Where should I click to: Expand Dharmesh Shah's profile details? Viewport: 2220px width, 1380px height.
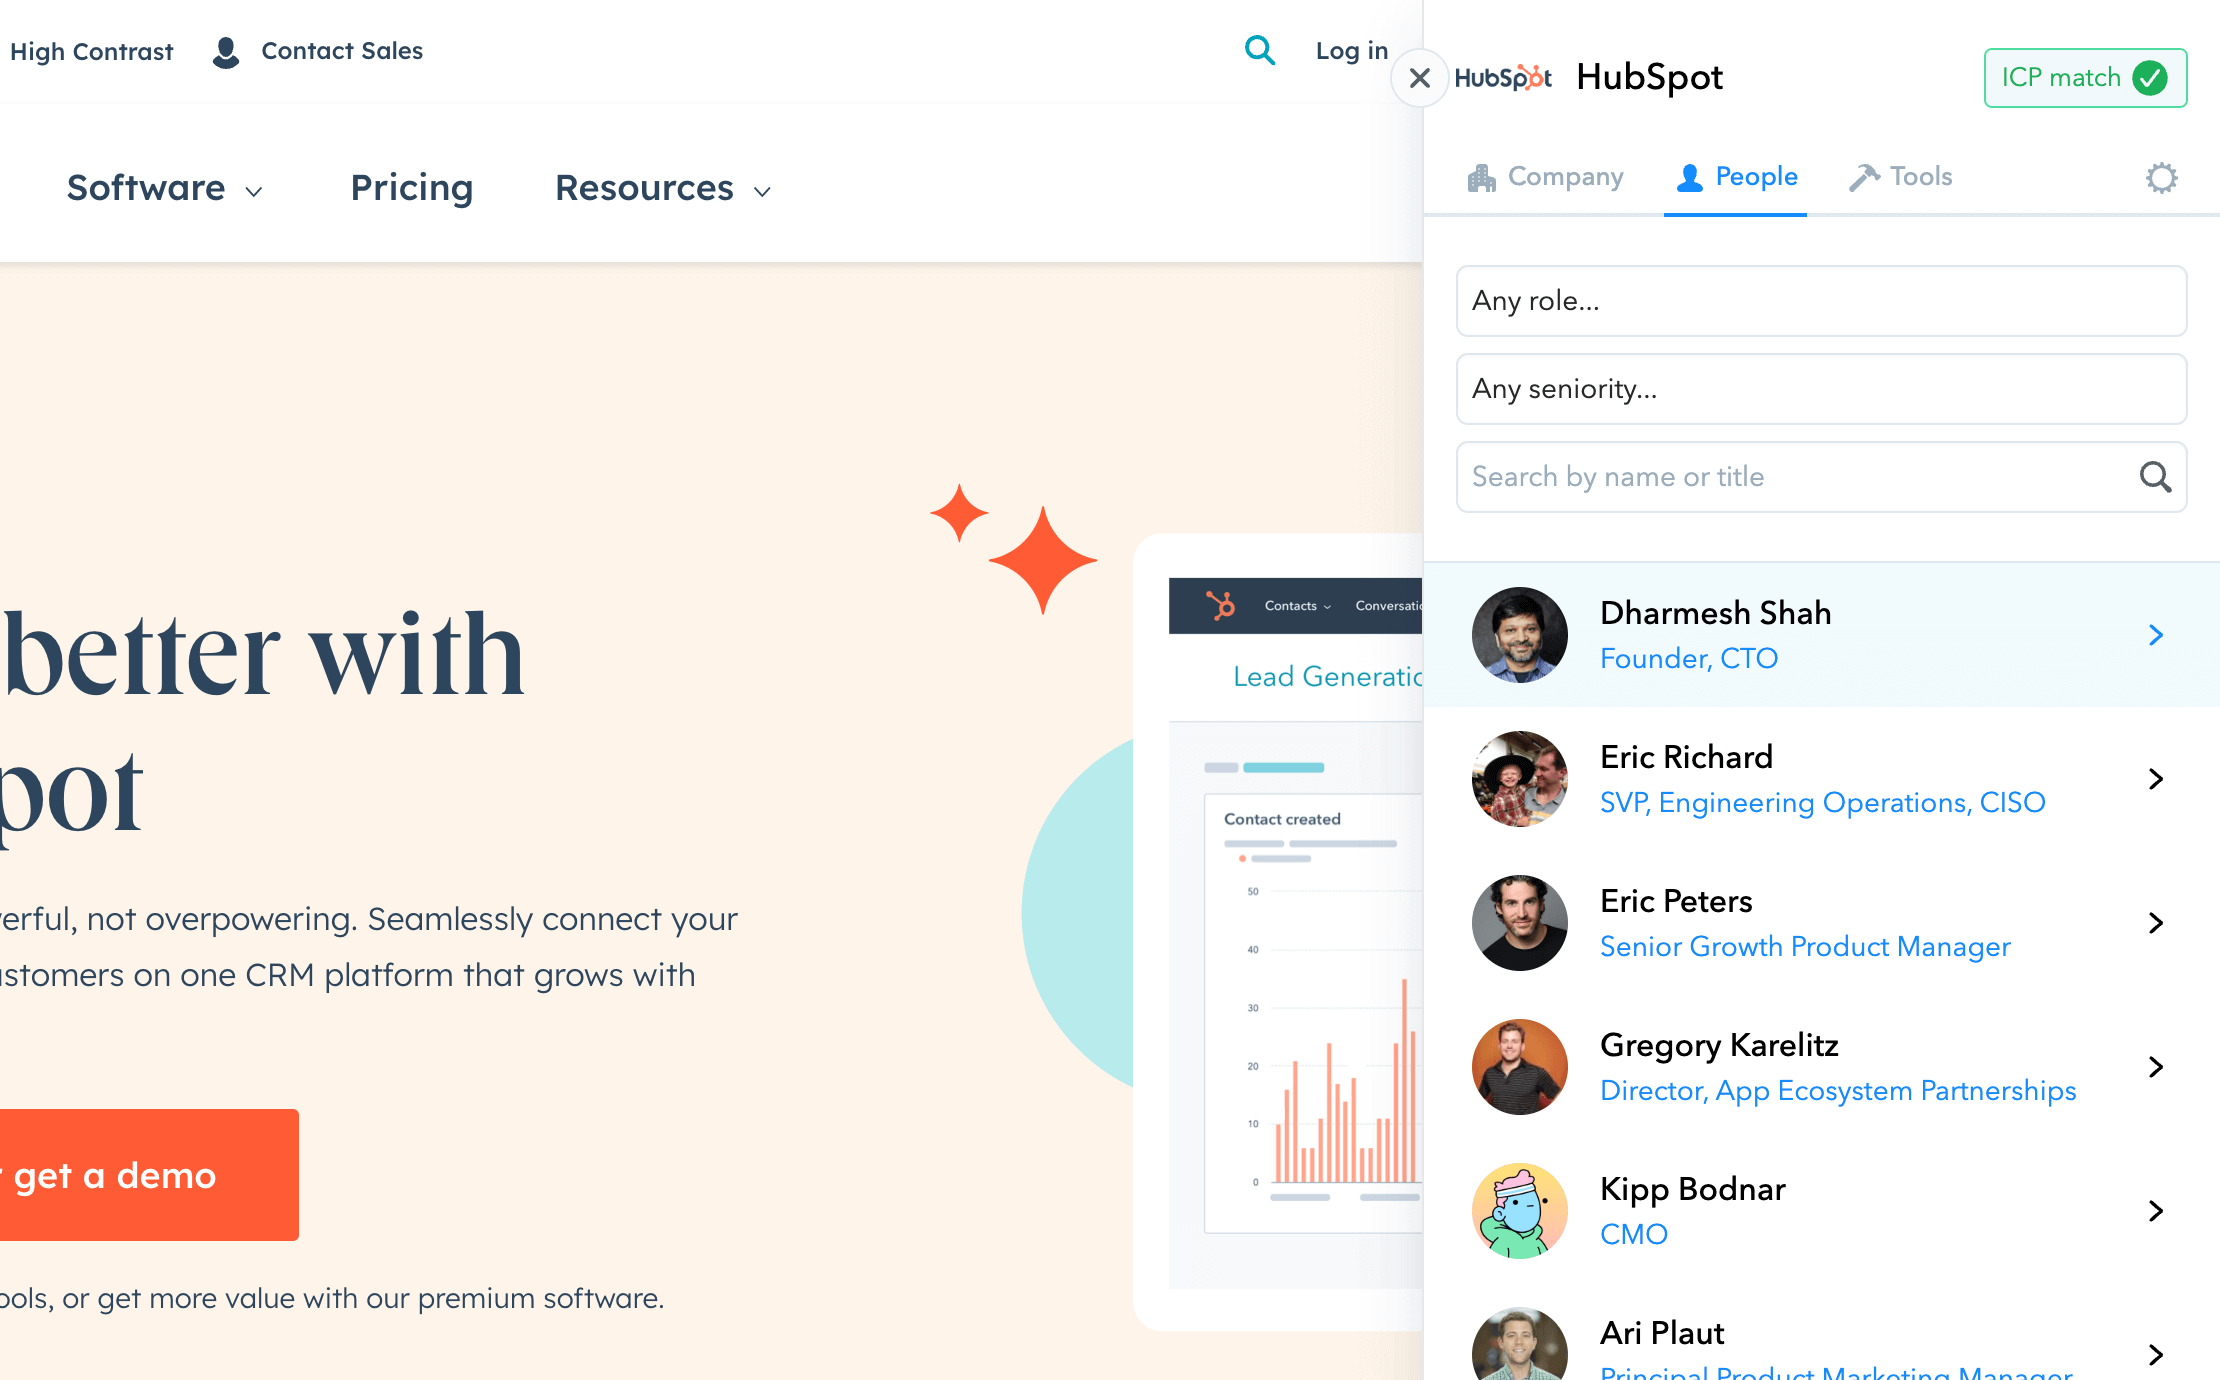click(x=2155, y=634)
